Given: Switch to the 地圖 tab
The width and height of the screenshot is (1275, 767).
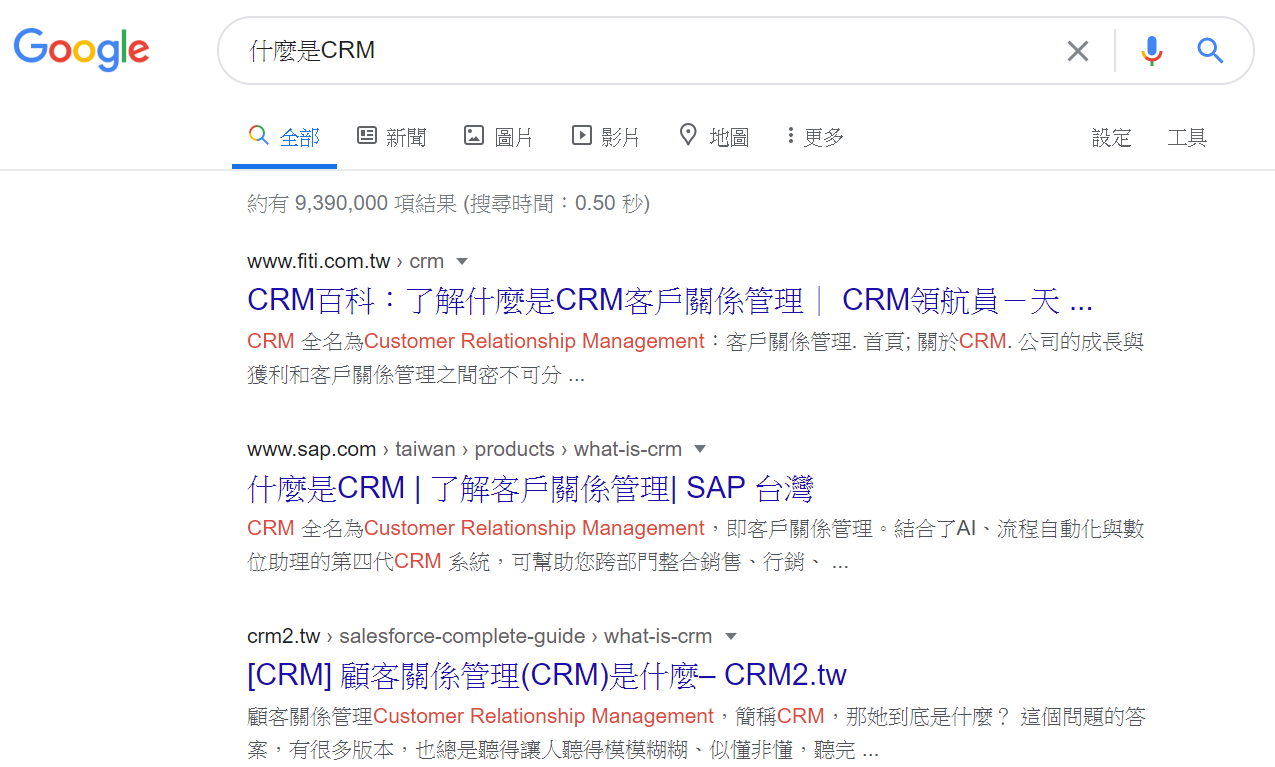Looking at the screenshot, I should click(714, 137).
